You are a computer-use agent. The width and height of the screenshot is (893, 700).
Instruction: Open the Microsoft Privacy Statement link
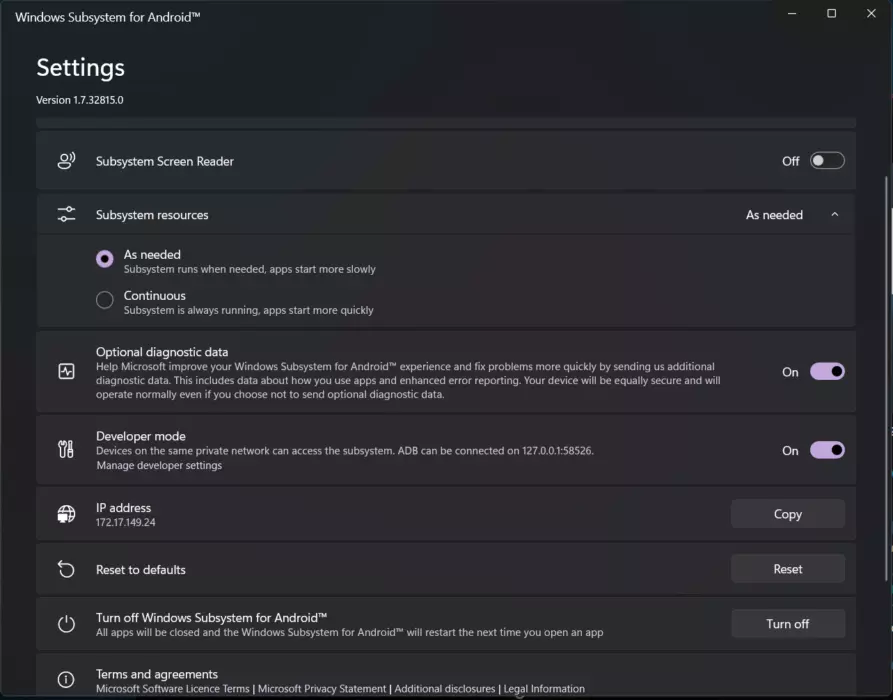(x=322, y=688)
